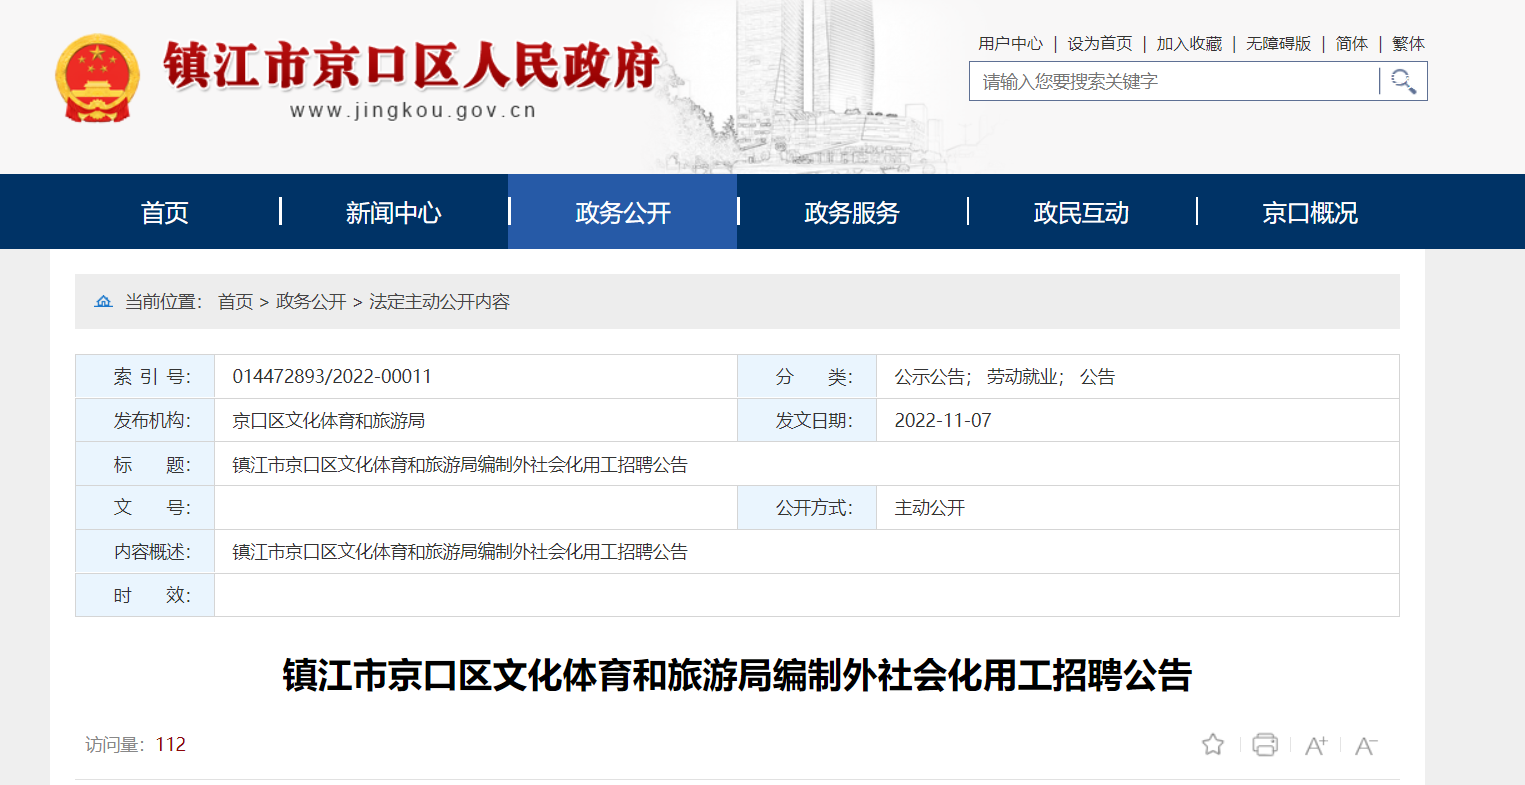The height and width of the screenshot is (785, 1525).
Task: Click the favorite star icon
Action: [1212, 745]
